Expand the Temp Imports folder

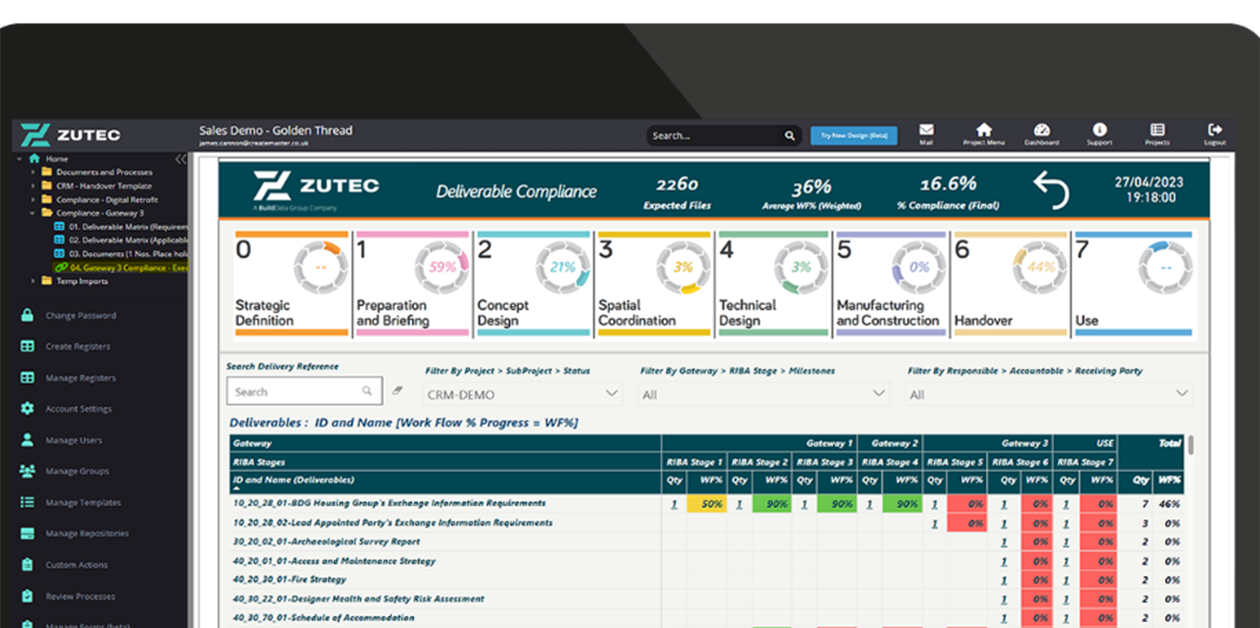pyautogui.click(x=34, y=282)
